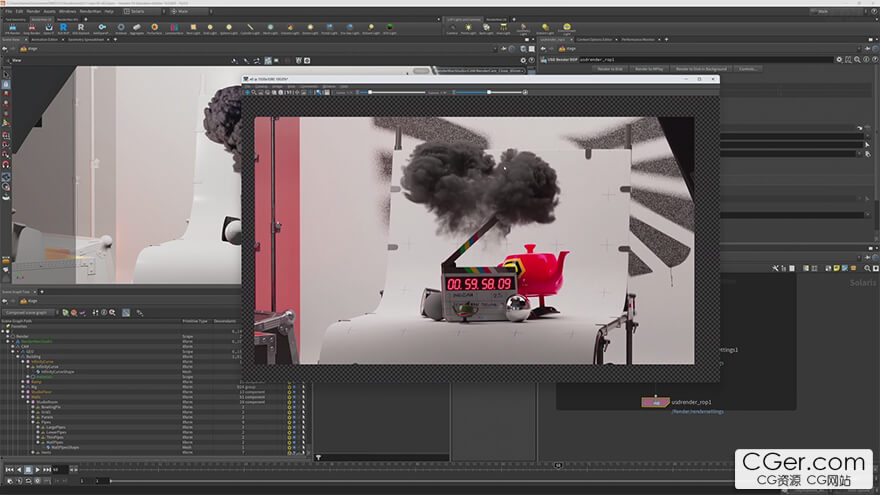Toggle the yellow column icon on Rig row
Image resolution: width=880 pixels, height=495 pixels.
click(290, 387)
